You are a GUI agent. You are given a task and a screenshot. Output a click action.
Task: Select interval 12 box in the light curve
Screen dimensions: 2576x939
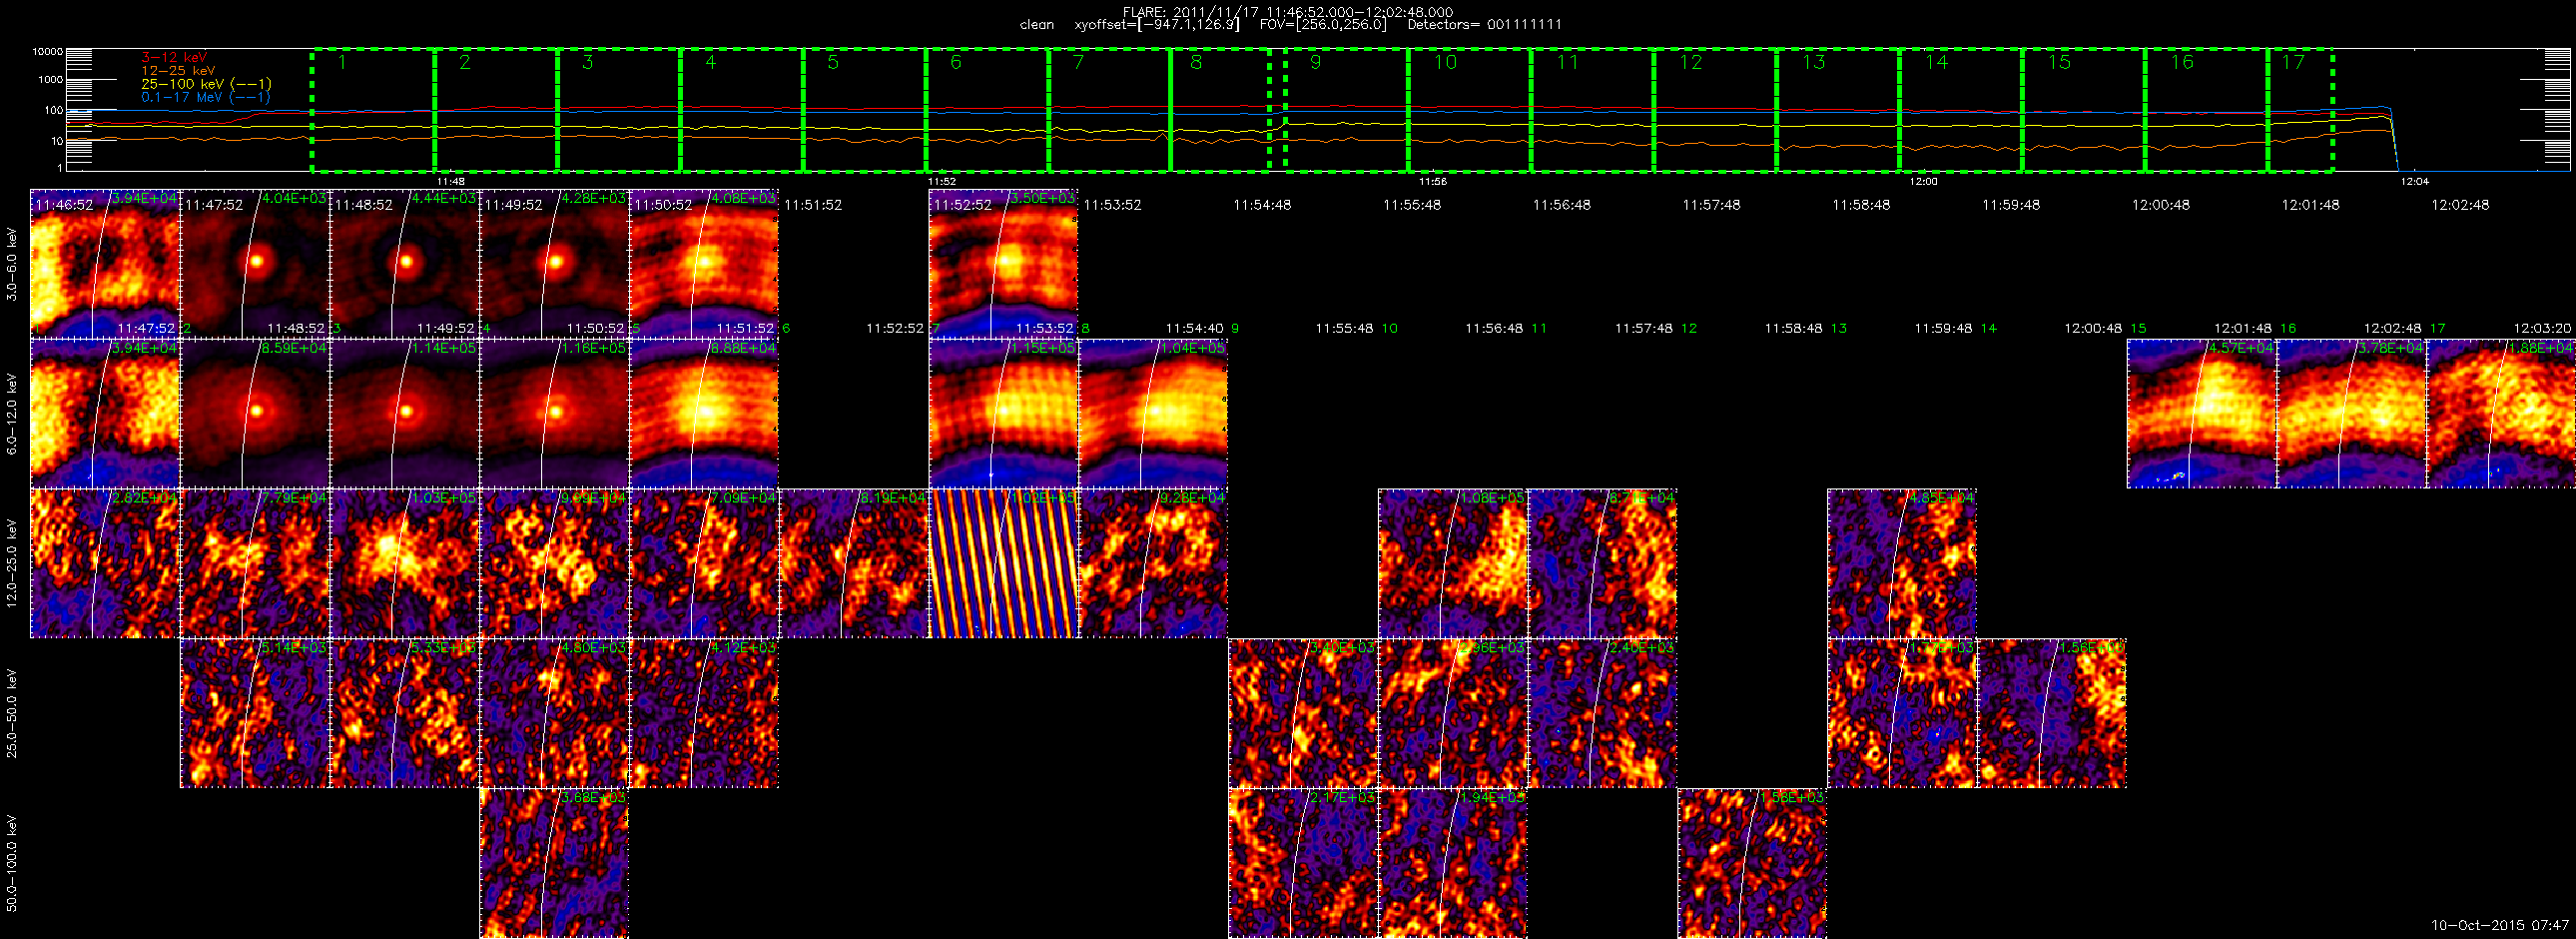click(x=1715, y=109)
